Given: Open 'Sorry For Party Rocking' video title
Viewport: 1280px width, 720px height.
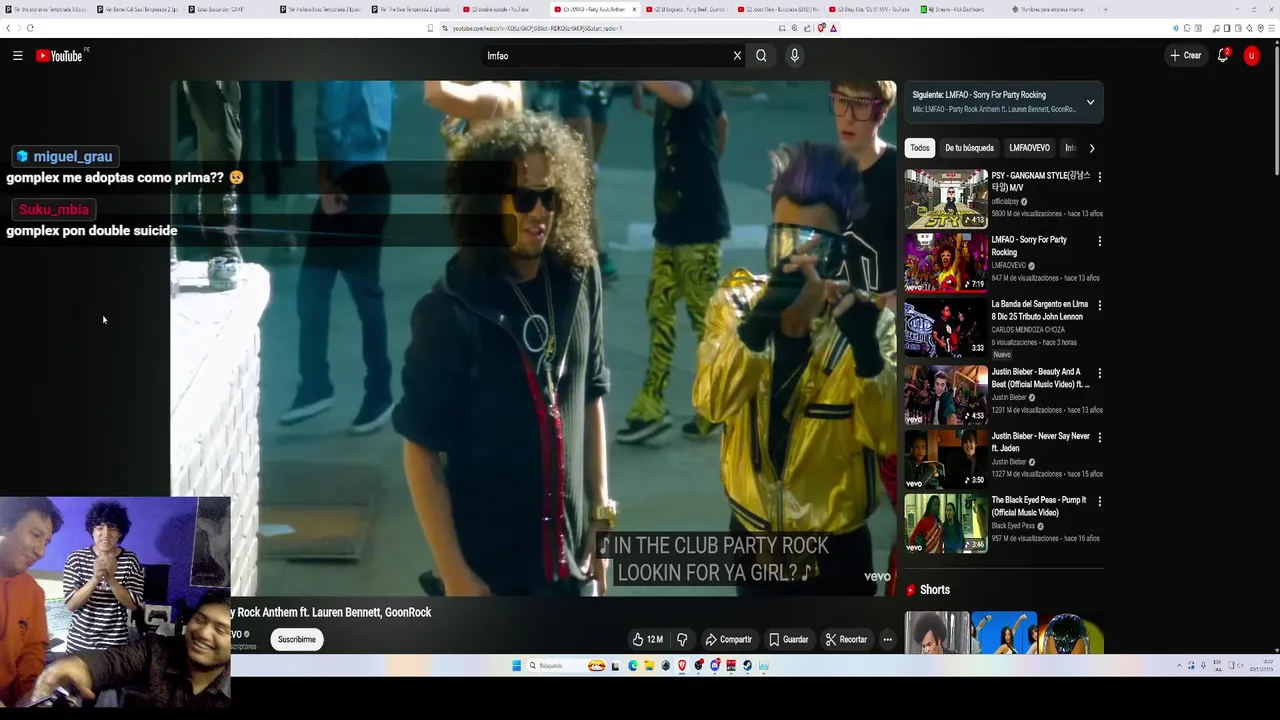Looking at the screenshot, I should [1029, 246].
